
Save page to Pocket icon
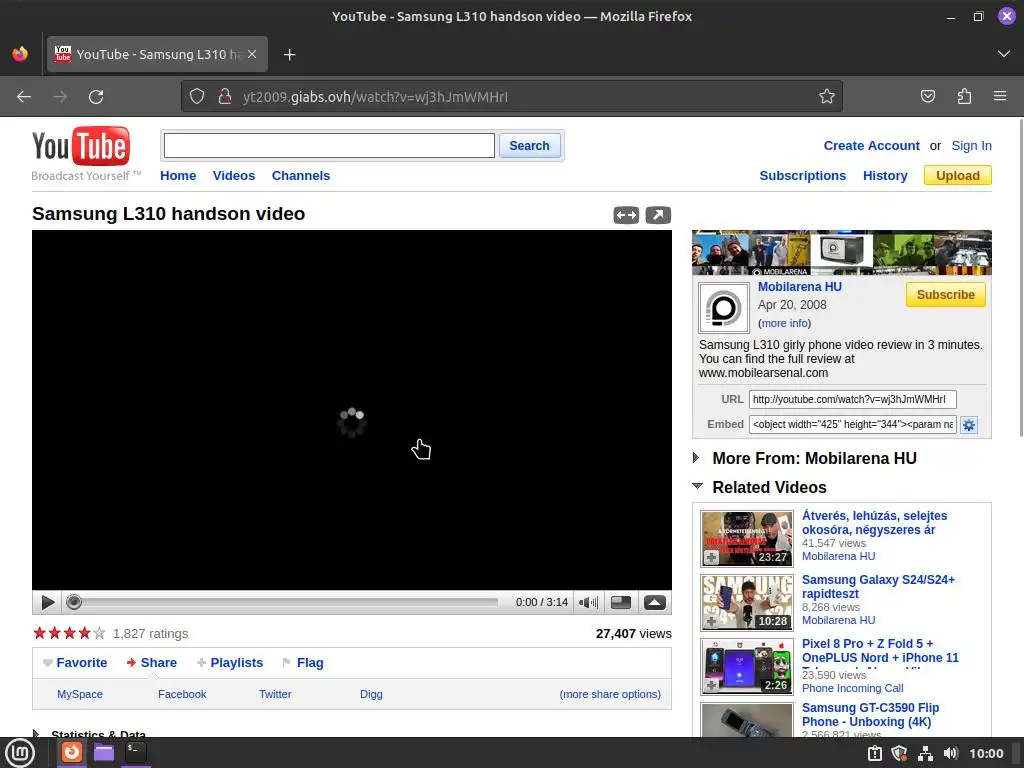tap(928, 97)
